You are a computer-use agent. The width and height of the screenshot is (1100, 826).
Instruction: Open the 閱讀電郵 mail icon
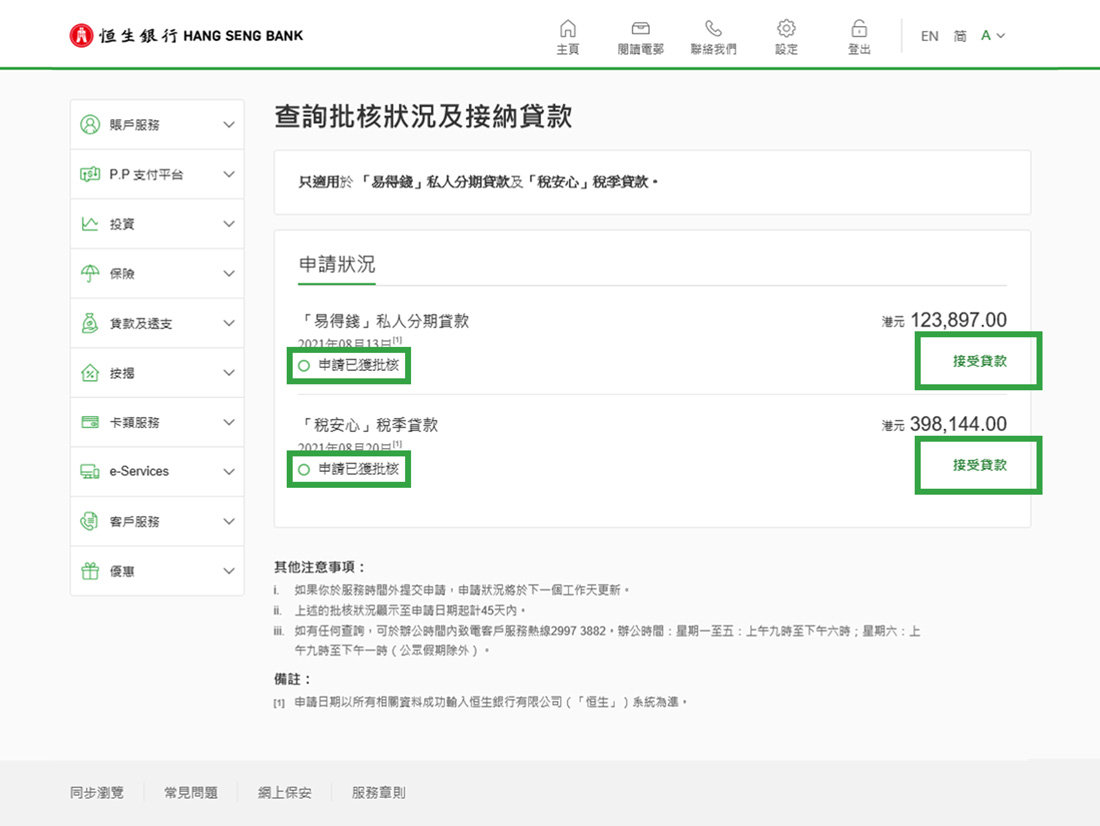point(640,29)
